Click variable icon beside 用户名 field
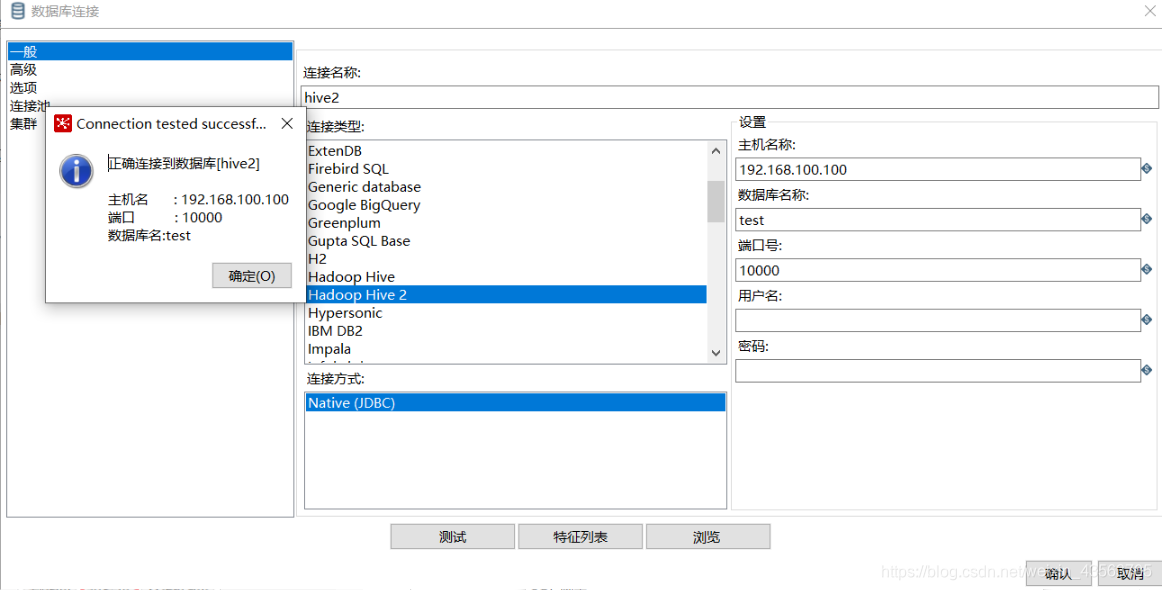 click(x=1148, y=320)
